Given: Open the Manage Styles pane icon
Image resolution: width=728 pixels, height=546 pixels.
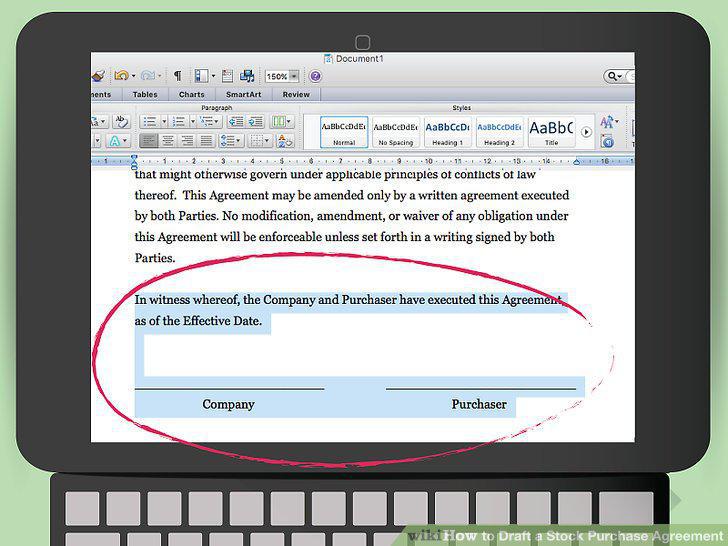Looking at the screenshot, I should [x=607, y=141].
